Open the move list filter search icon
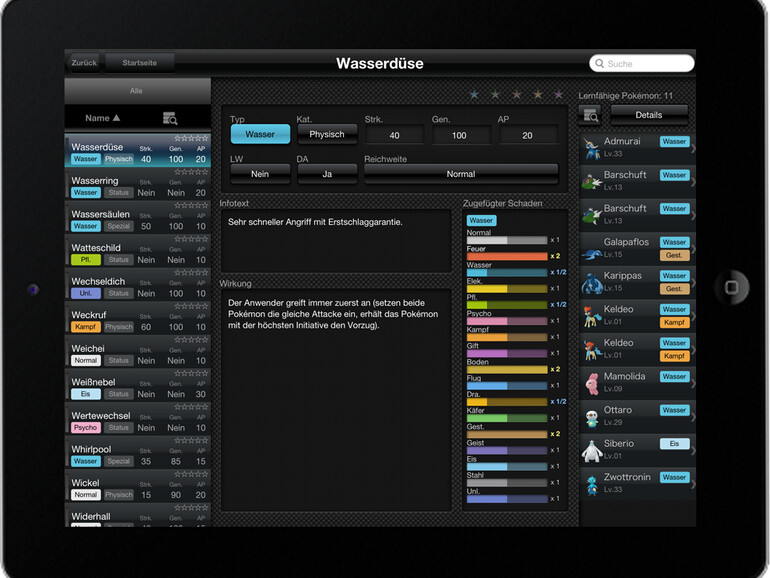Image resolution: width=770 pixels, height=578 pixels. point(170,118)
